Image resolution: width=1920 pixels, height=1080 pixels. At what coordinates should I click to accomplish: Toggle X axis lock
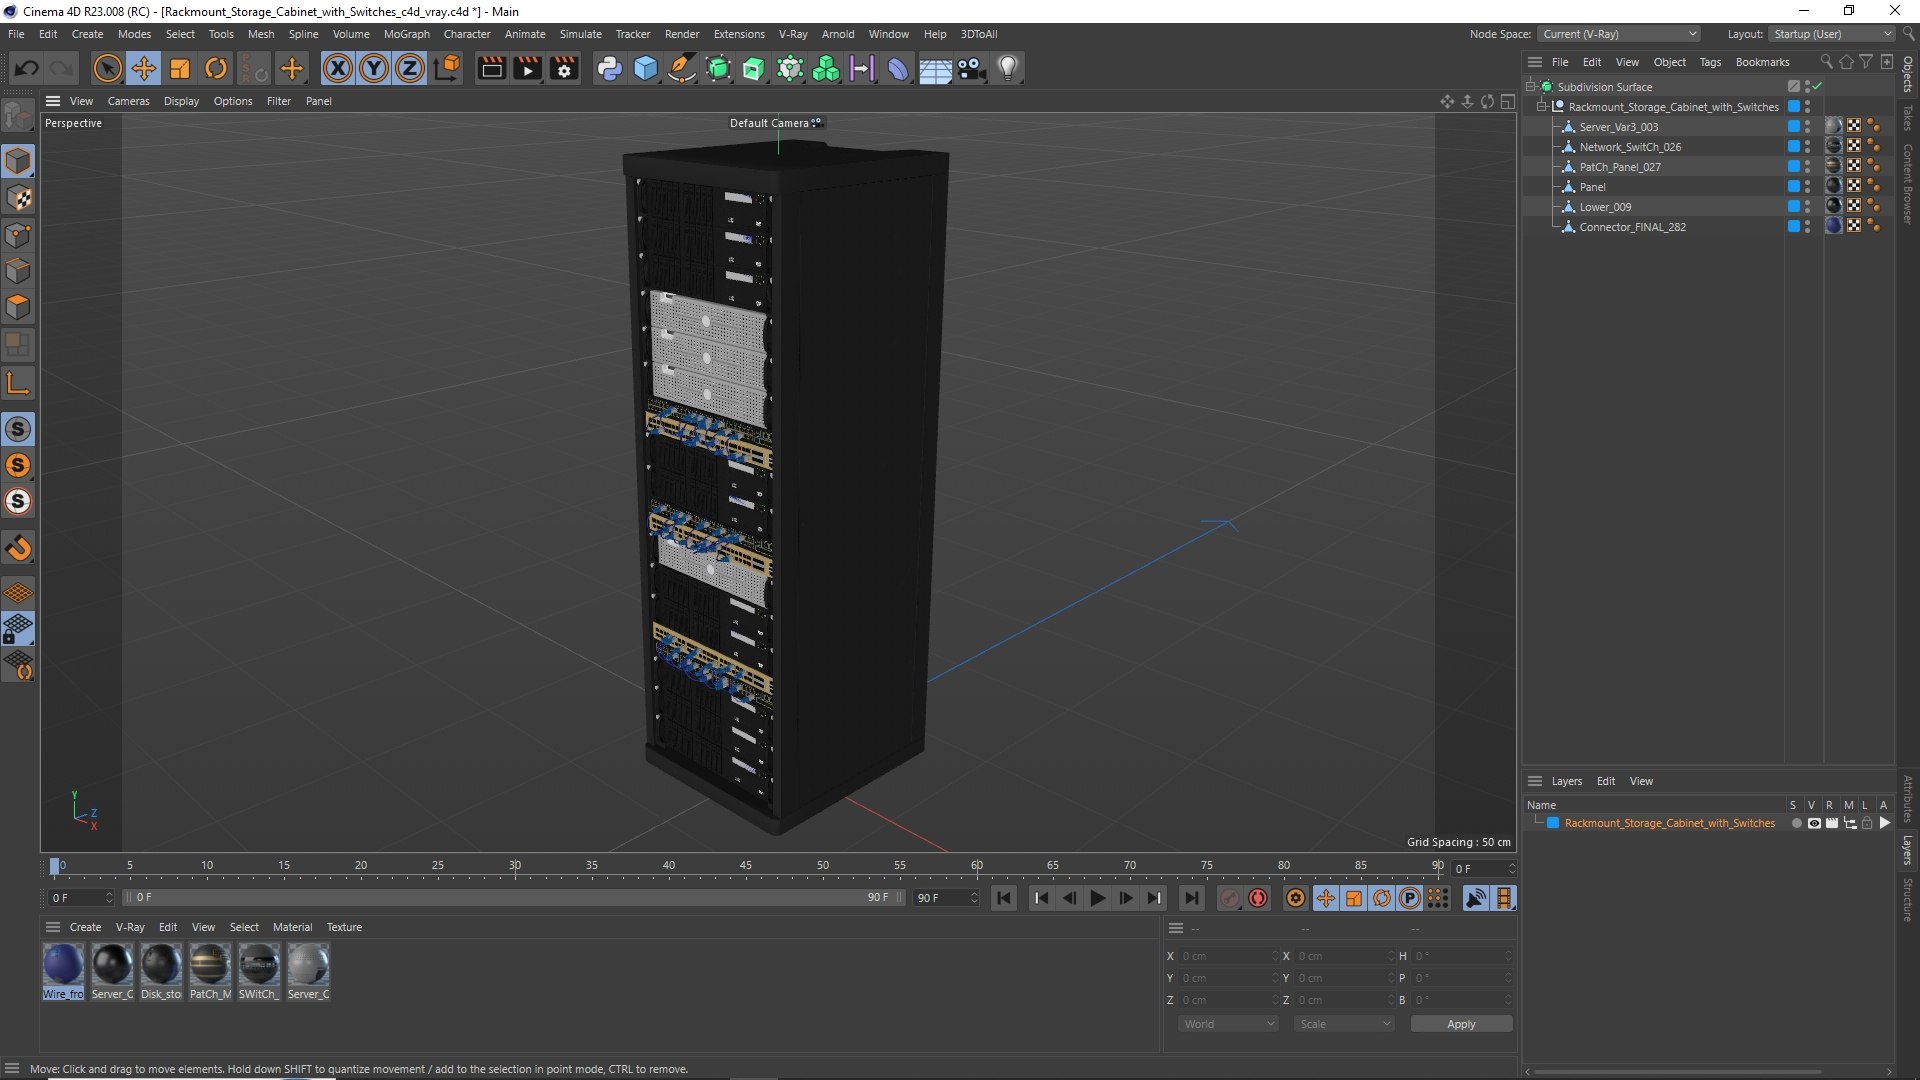(338, 68)
